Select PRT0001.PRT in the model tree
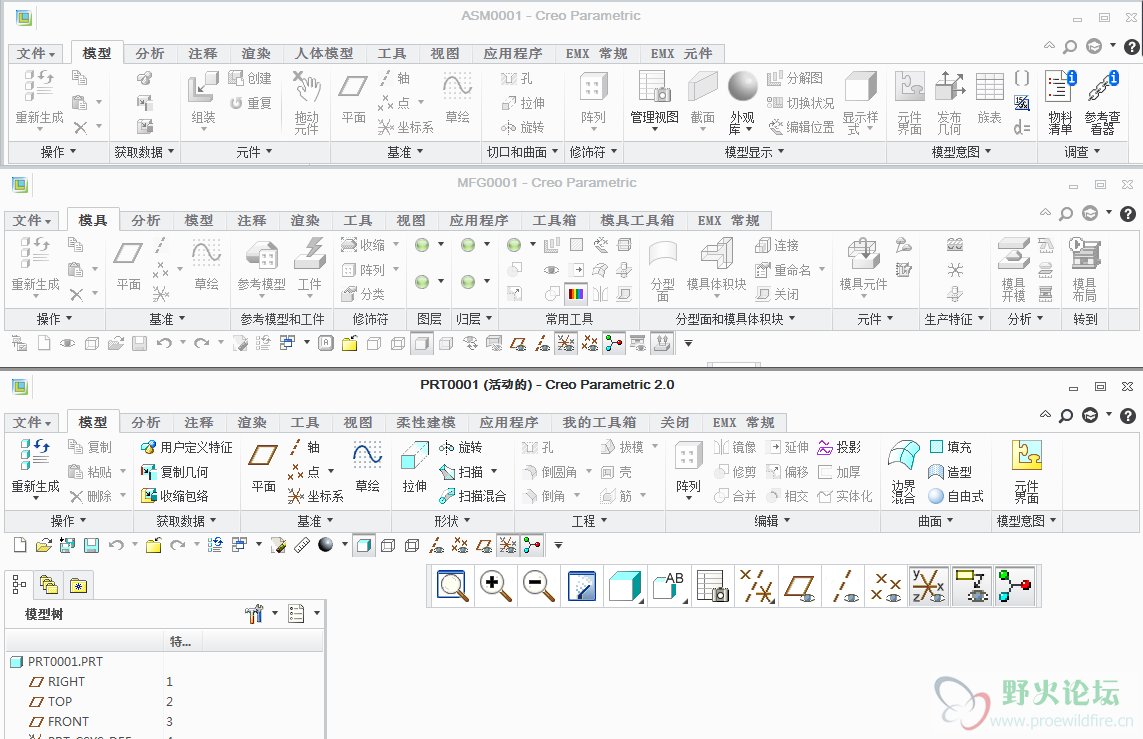Viewport: 1143px width, 739px height. (57, 662)
